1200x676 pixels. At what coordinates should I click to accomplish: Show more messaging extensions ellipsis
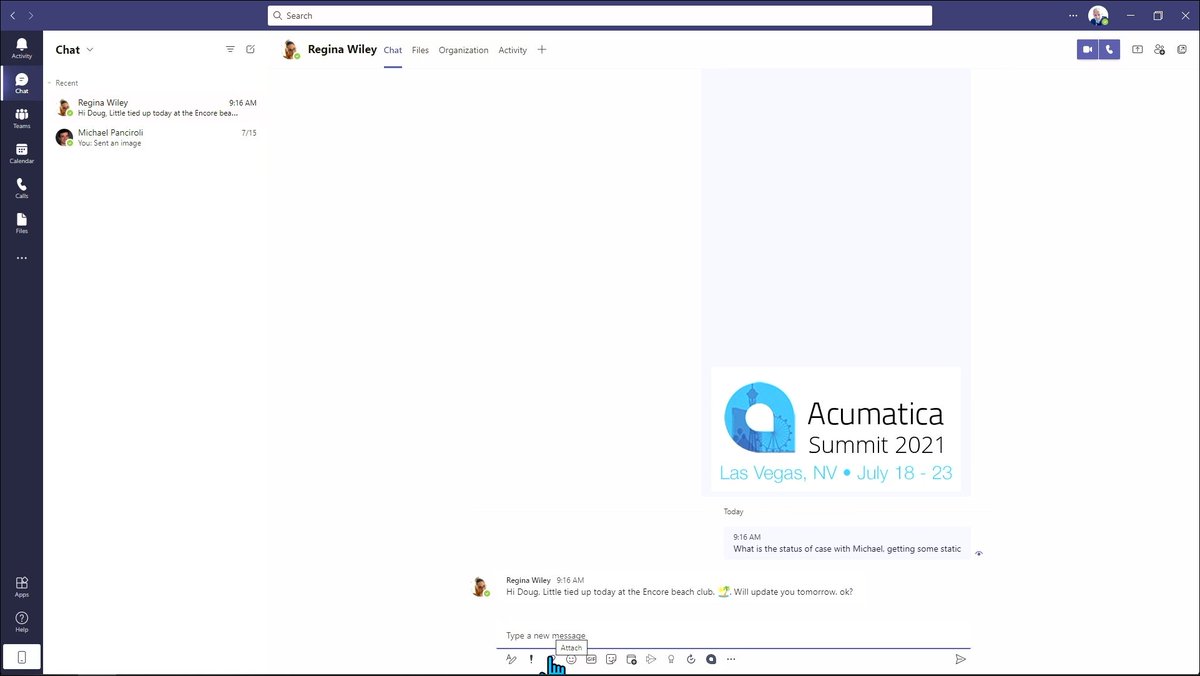731,659
